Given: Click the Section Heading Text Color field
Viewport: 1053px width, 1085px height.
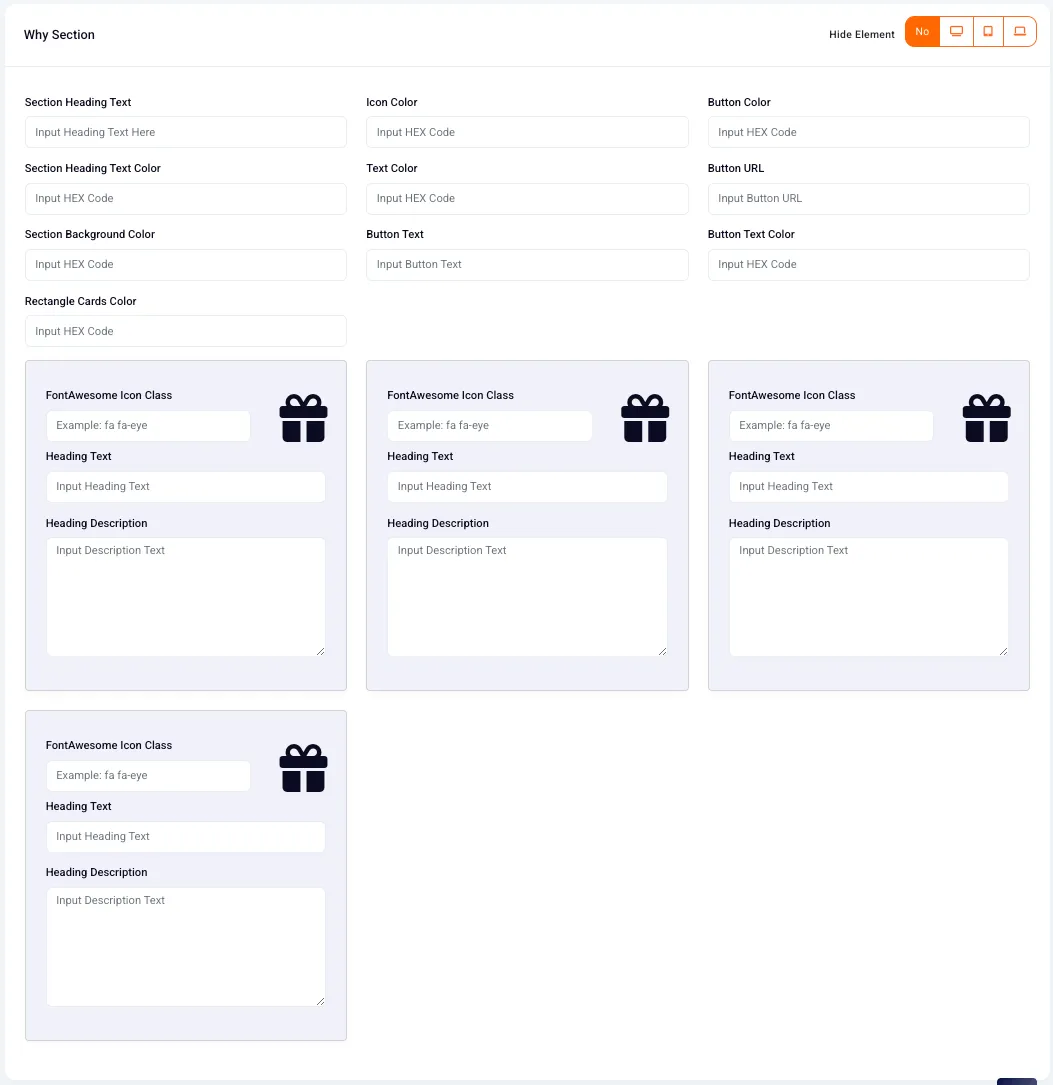Looking at the screenshot, I should (x=185, y=199).
